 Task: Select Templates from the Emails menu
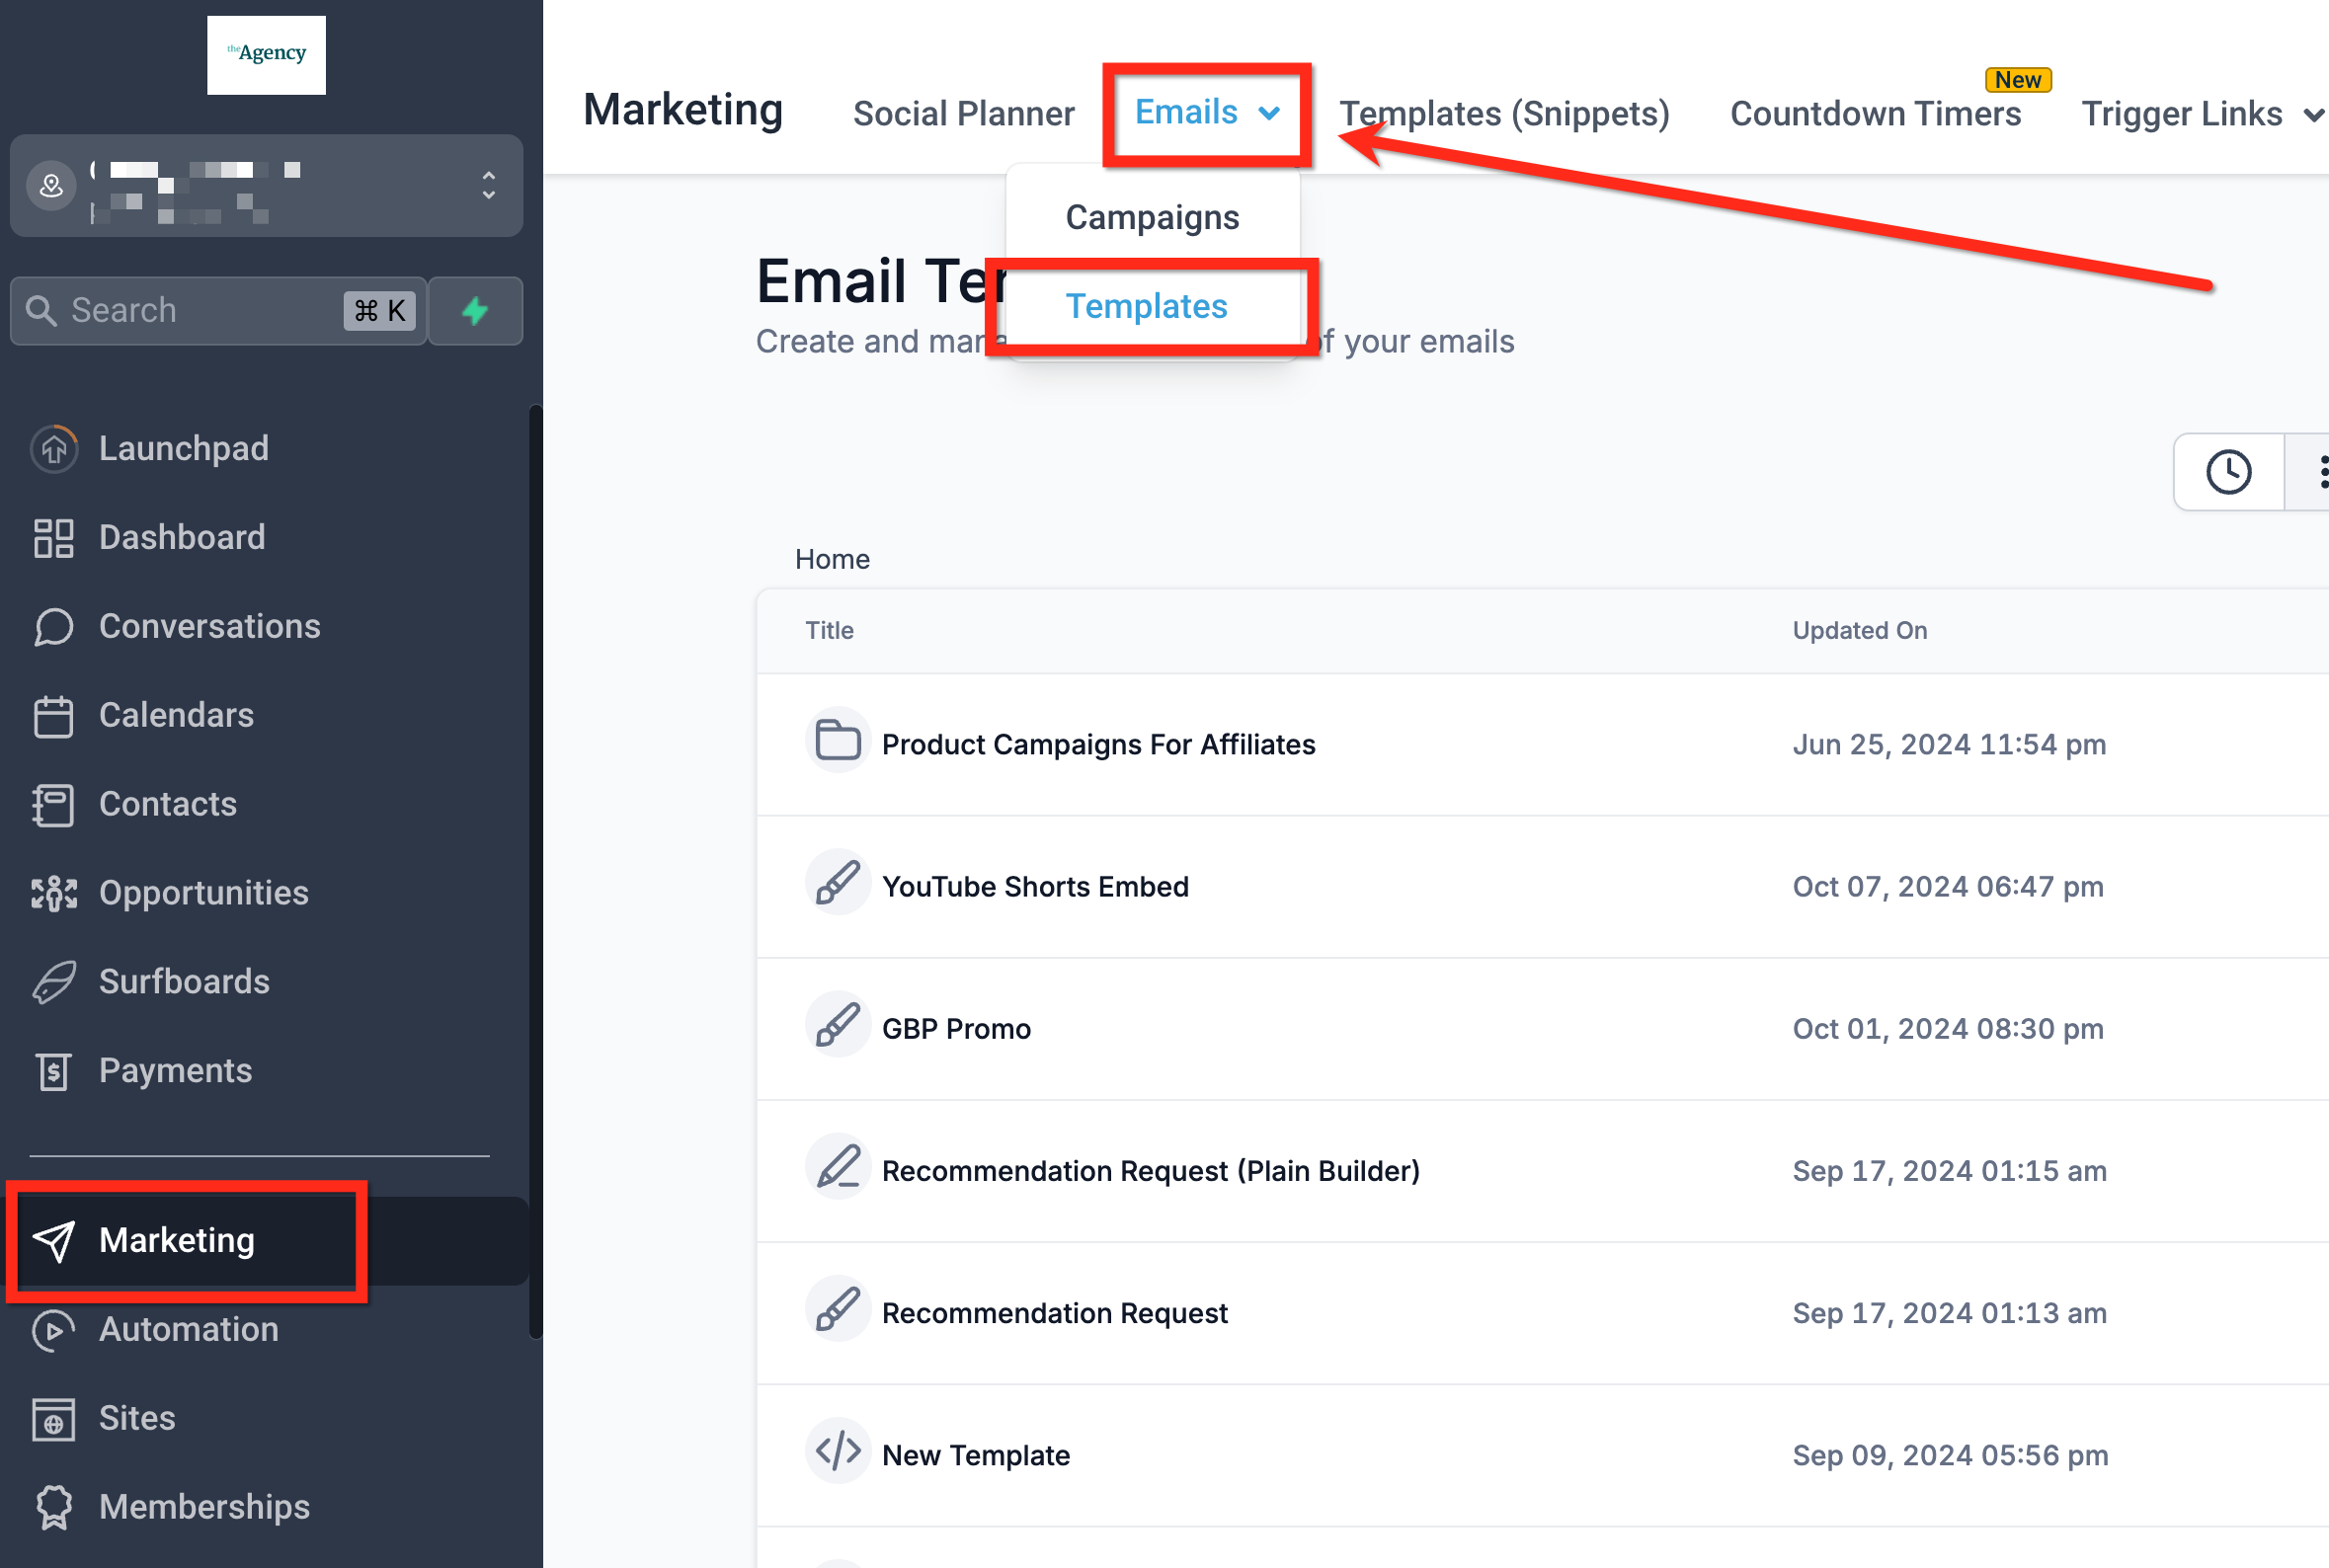click(1146, 306)
